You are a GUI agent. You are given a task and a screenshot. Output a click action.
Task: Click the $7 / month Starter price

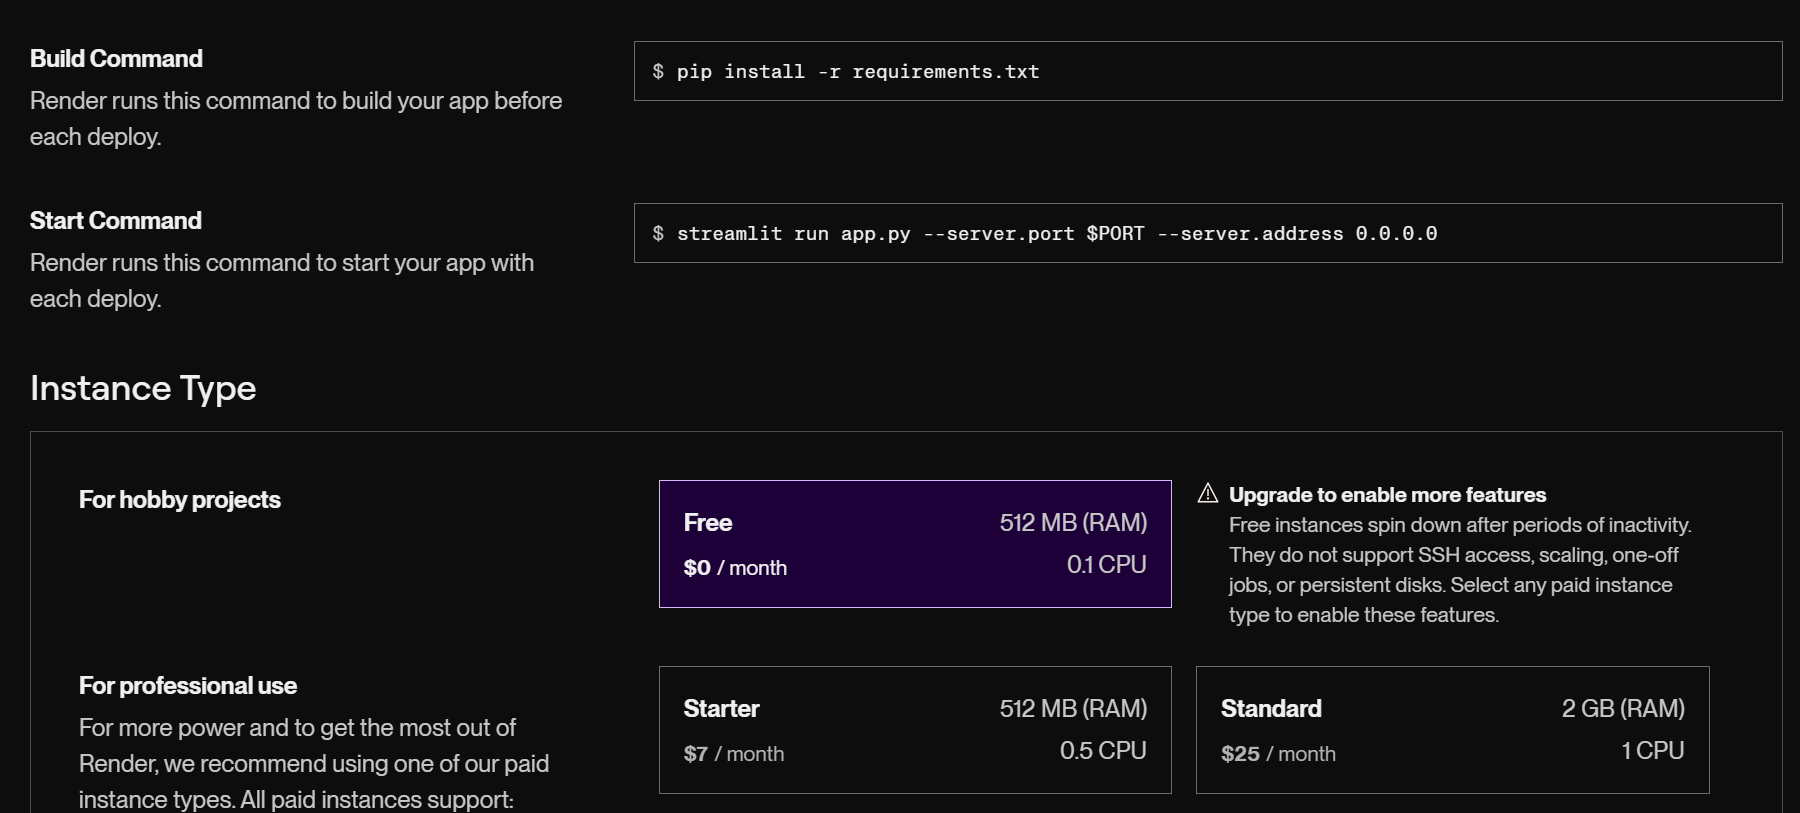pyautogui.click(x=734, y=754)
